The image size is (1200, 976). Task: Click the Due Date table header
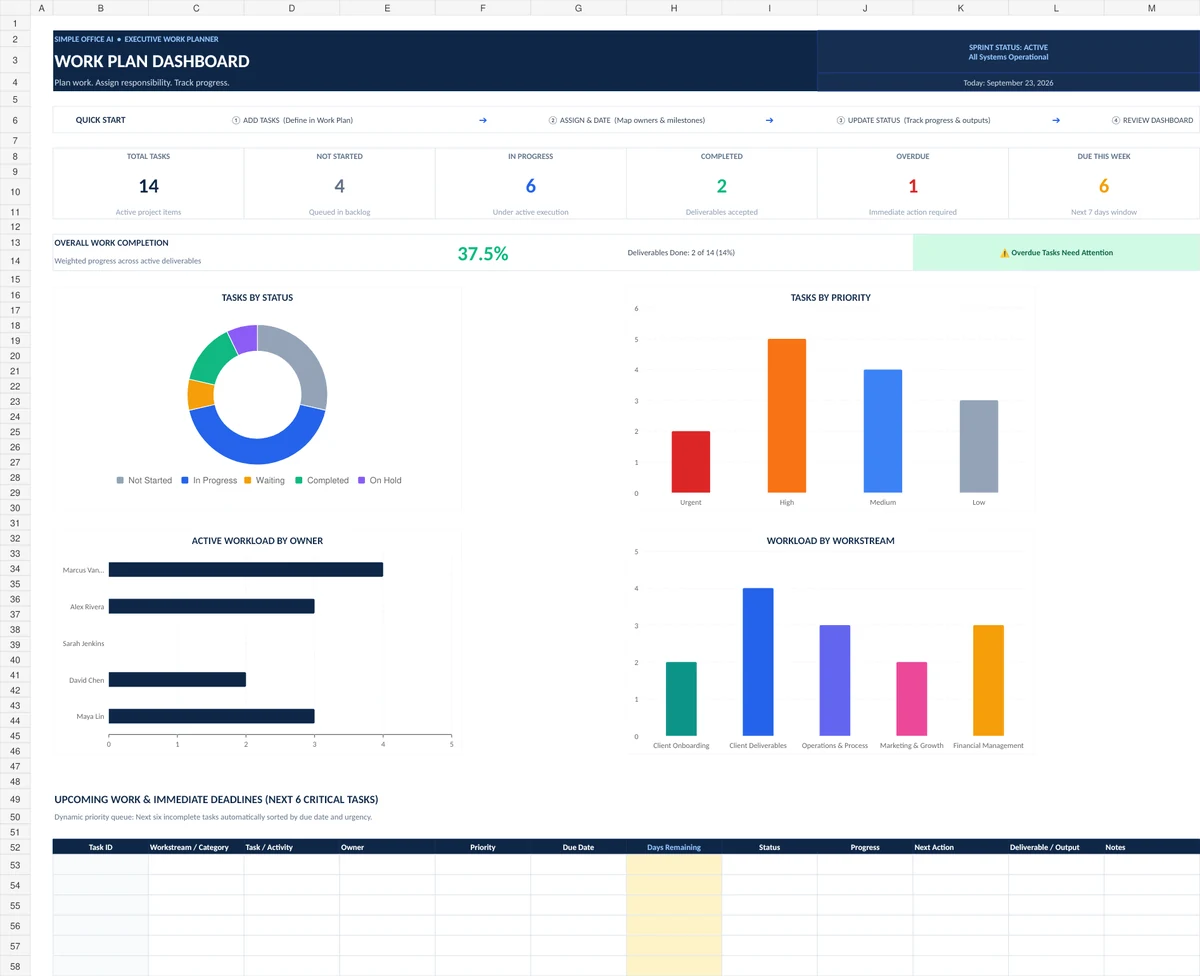tap(578, 847)
